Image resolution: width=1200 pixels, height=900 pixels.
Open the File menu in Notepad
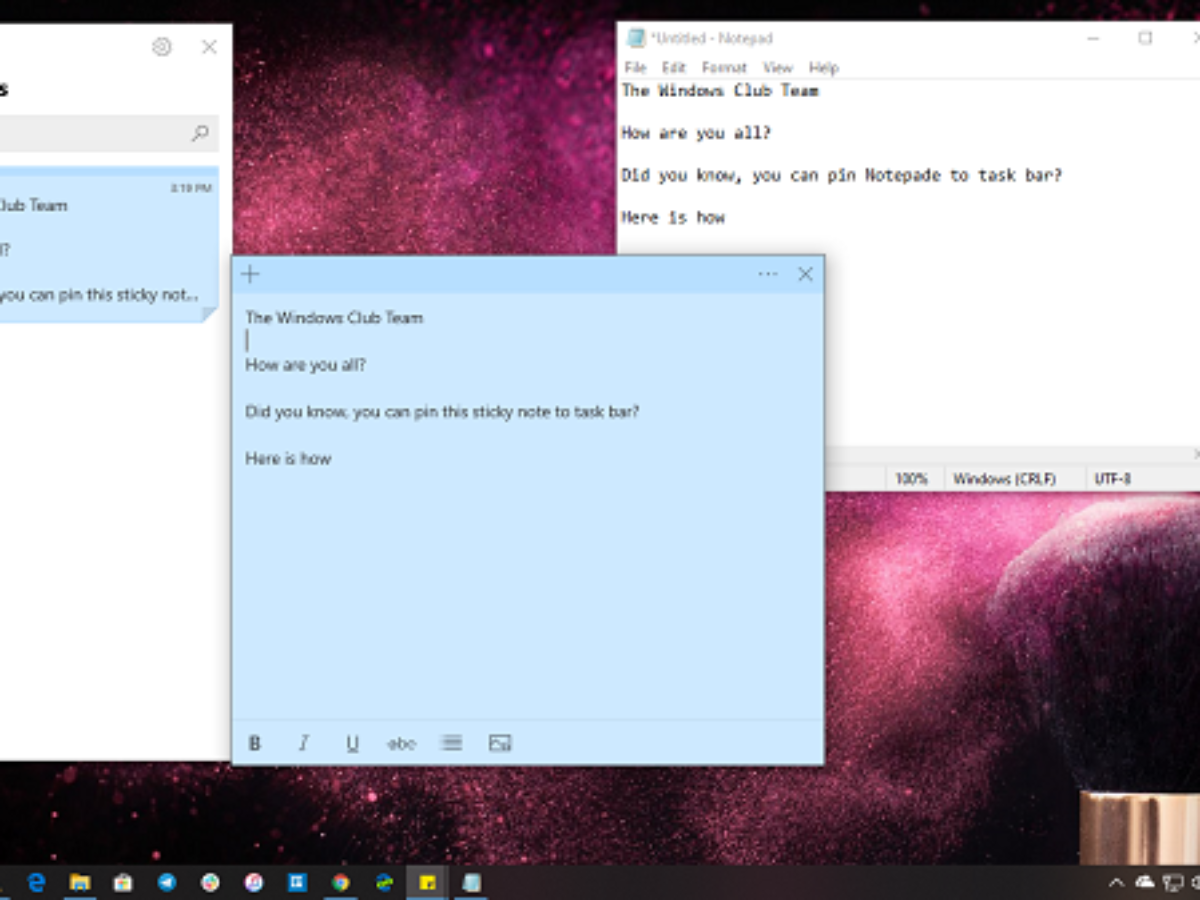coord(635,68)
